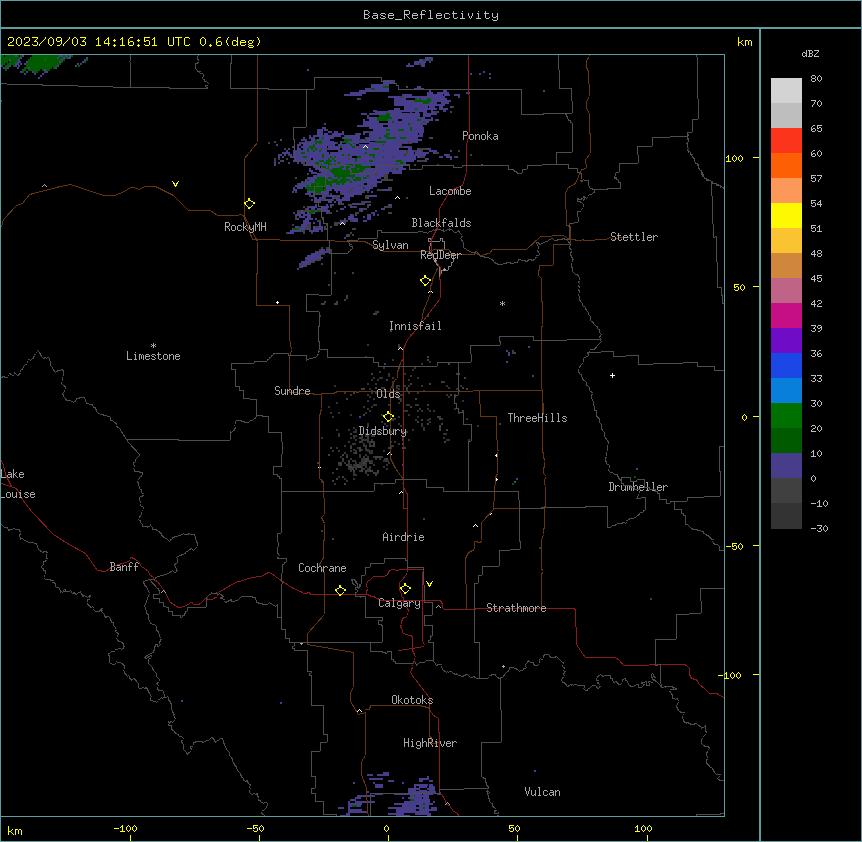Select the Airdrie label
Image resolution: width=862 pixels, height=842 pixels.
click(x=403, y=537)
